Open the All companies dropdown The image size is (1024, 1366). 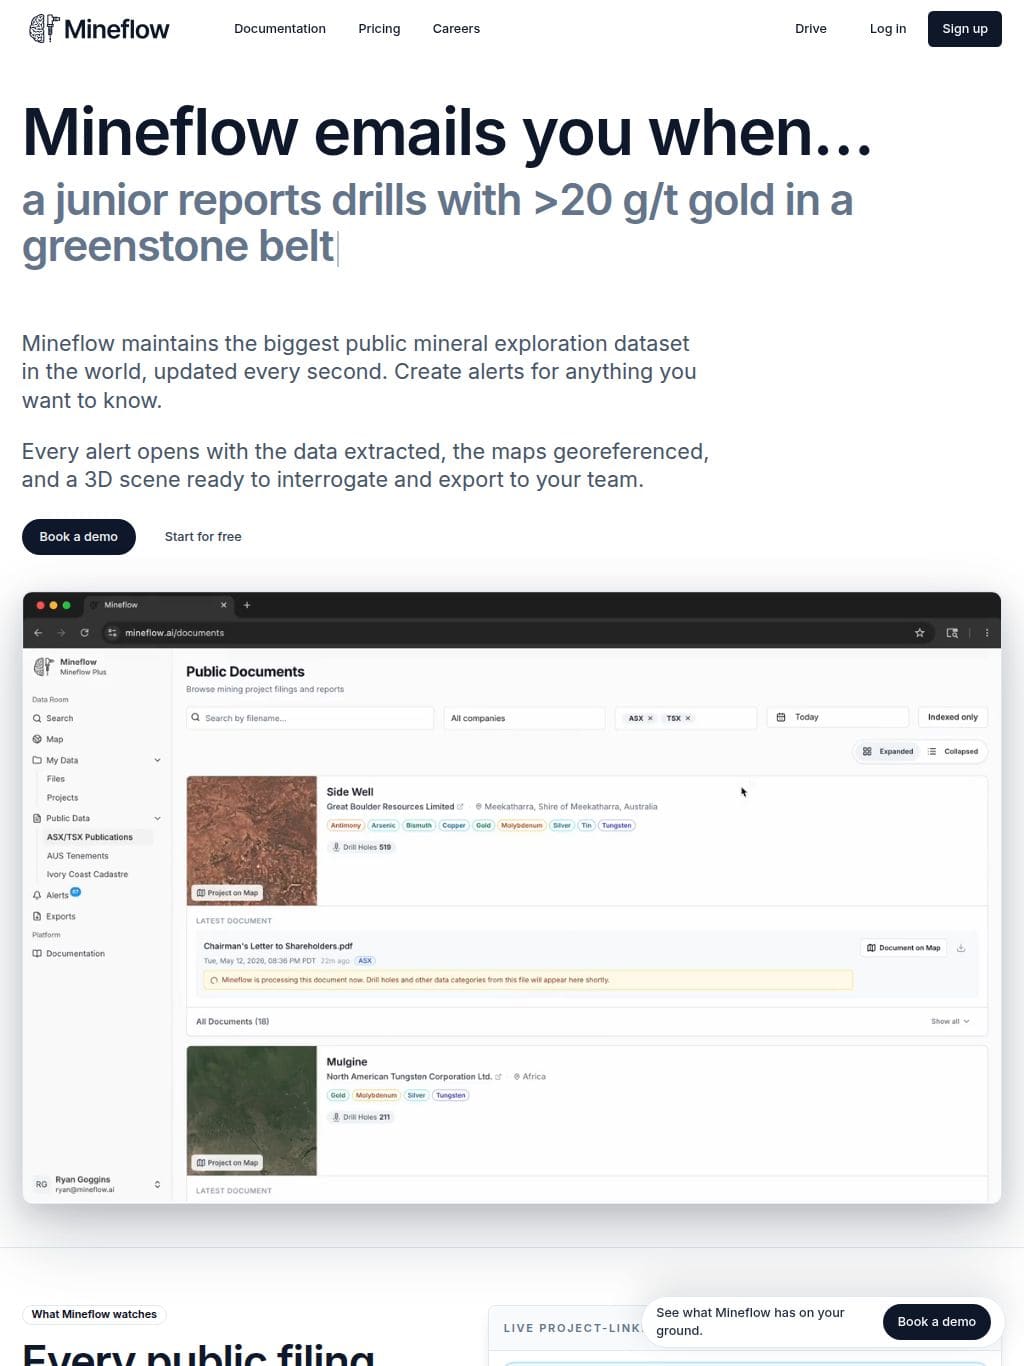point(525,718)
